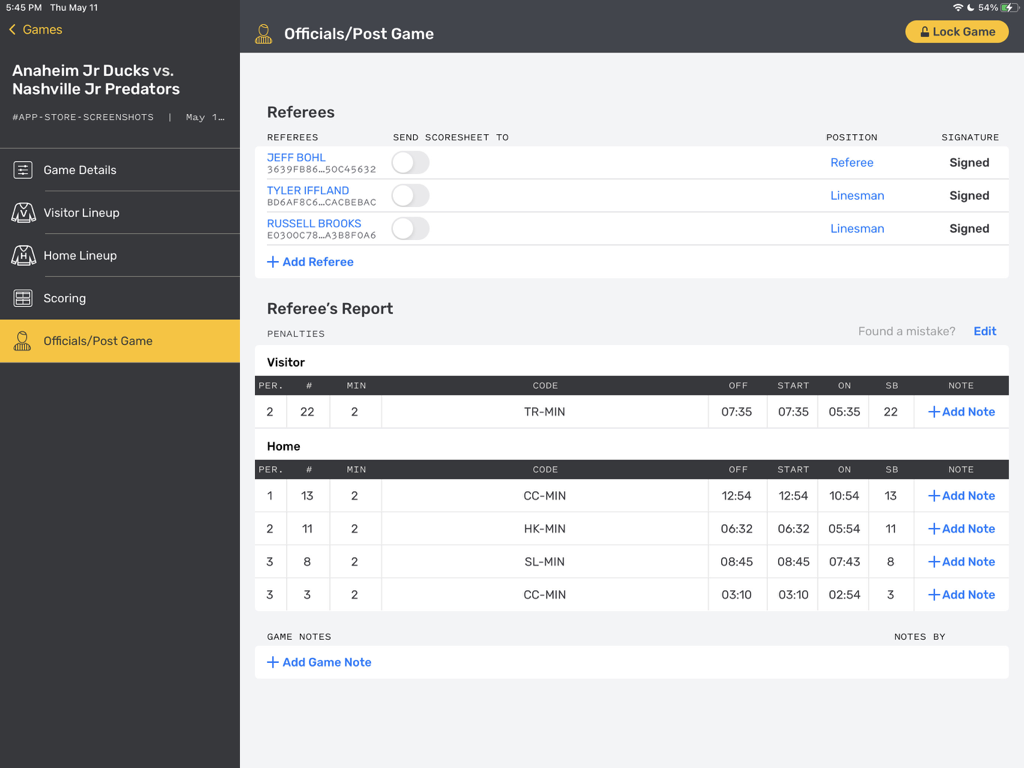Open Russell Brooks's Linesman position selector
This screenshot has height=768, width=1024.
pos(857,228)
